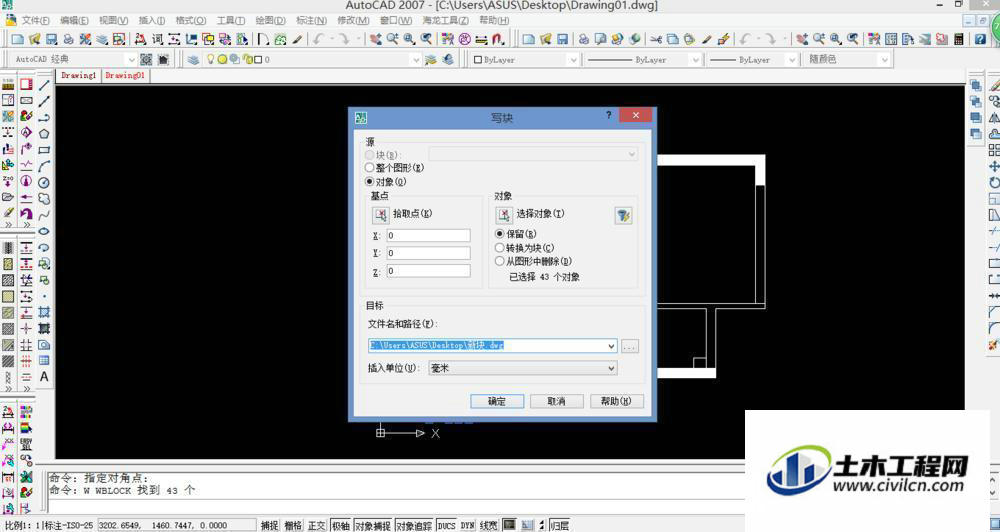This screenshot has height=532, width=1000.
Task: Click the Array tool in modify toolbar
Action: point(994,151)
